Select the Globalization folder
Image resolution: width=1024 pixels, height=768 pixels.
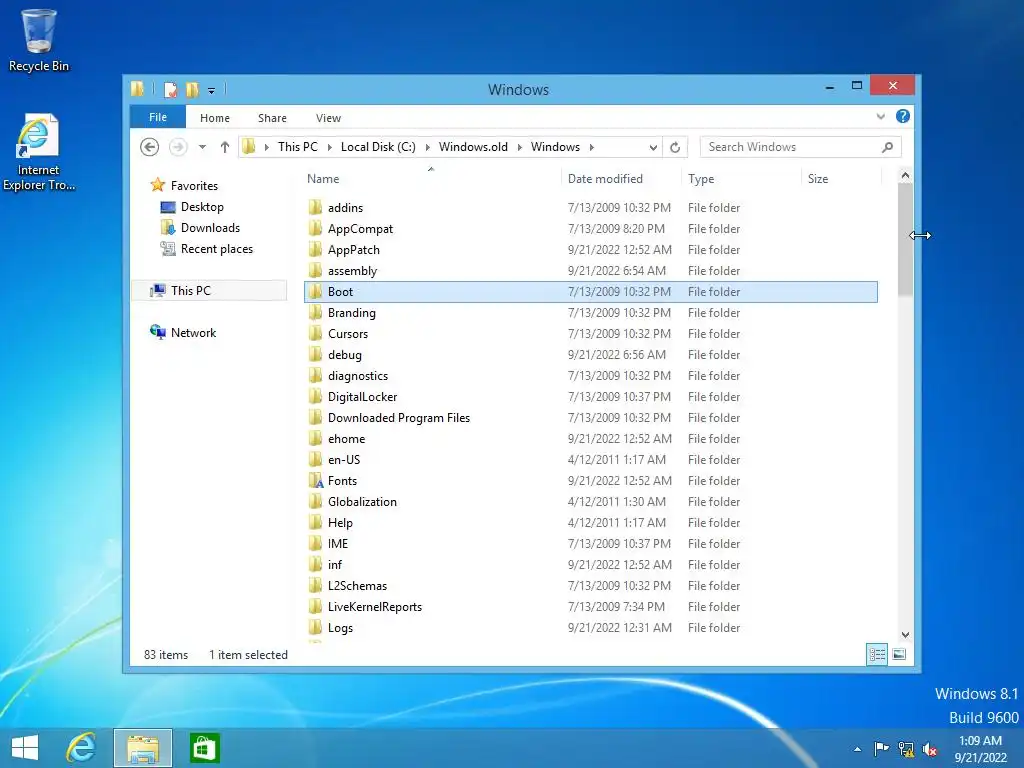(x=362, y=502)
